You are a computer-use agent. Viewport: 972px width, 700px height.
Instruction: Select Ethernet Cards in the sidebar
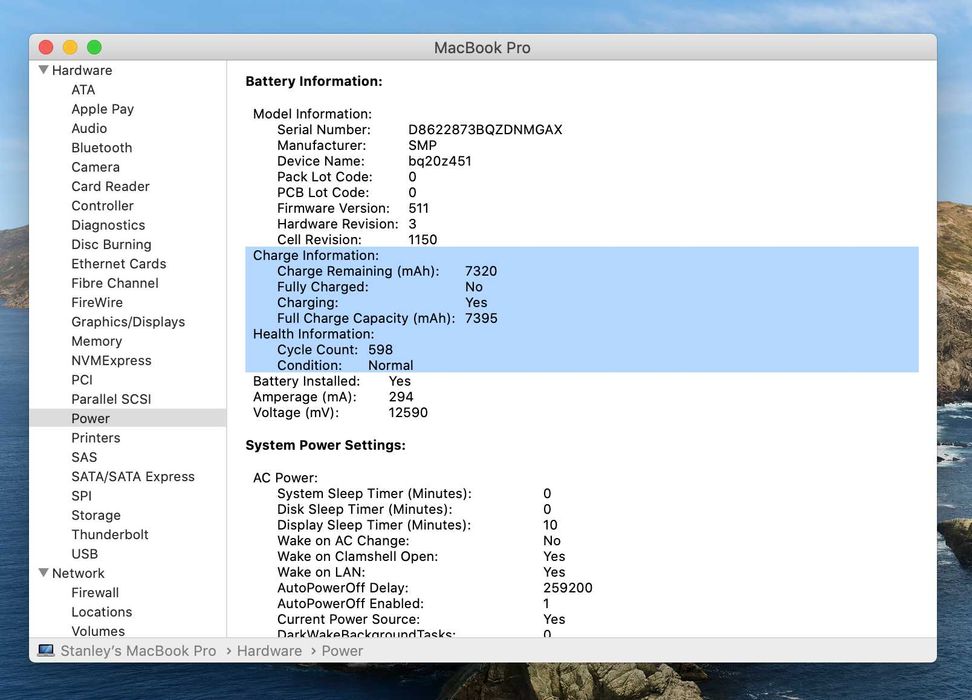(x=118, y=264)
